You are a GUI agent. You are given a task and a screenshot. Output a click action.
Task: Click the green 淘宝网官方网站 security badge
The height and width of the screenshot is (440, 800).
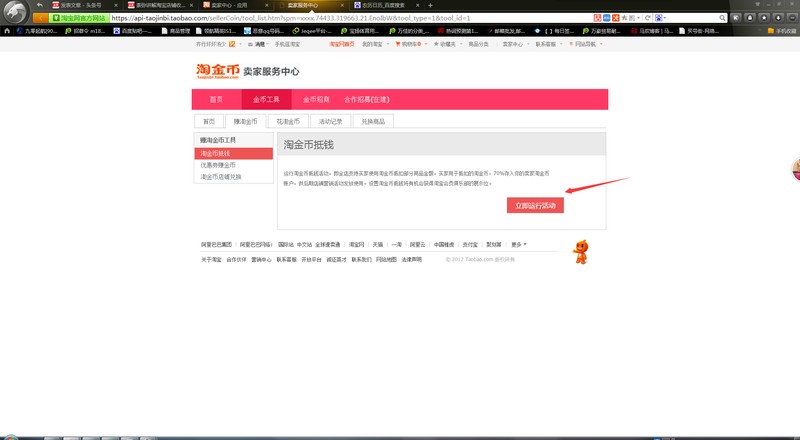pos(79,18)
